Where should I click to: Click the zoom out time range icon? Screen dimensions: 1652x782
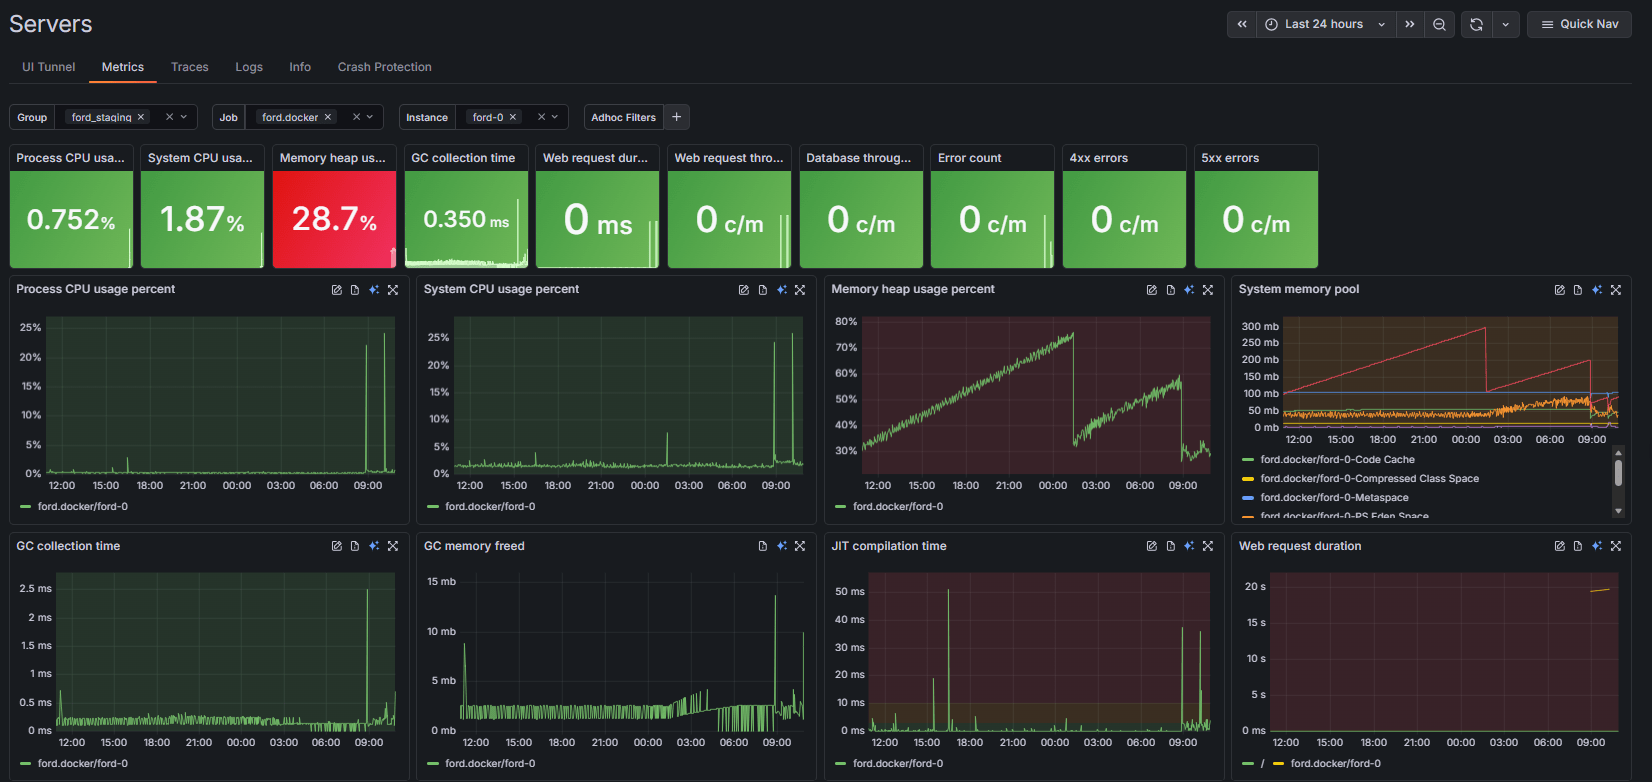(x=1439, y=24)
